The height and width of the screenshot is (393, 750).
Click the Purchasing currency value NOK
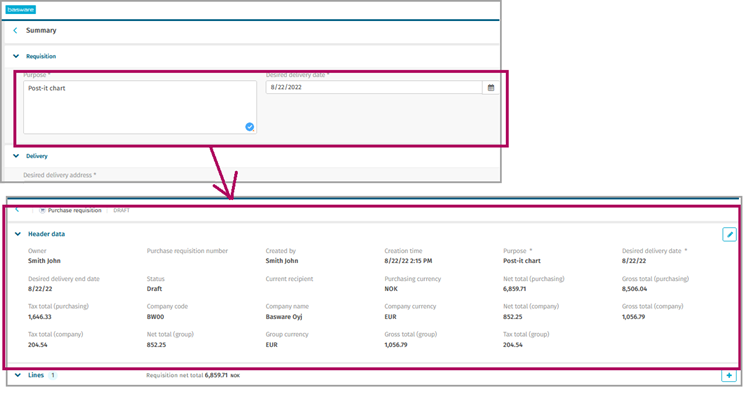point(391,289)
